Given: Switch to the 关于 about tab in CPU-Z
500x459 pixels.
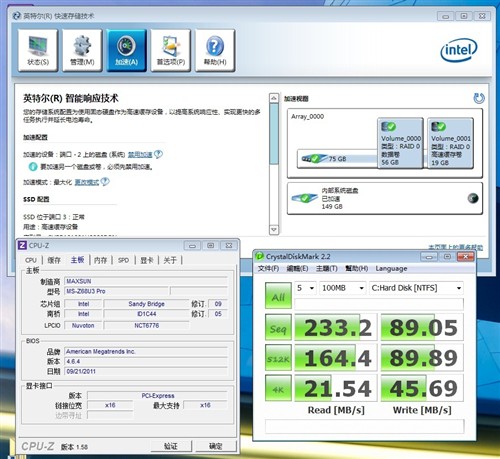Looking at the screenshot, I should pyautogui.click(x=170, y=260).
